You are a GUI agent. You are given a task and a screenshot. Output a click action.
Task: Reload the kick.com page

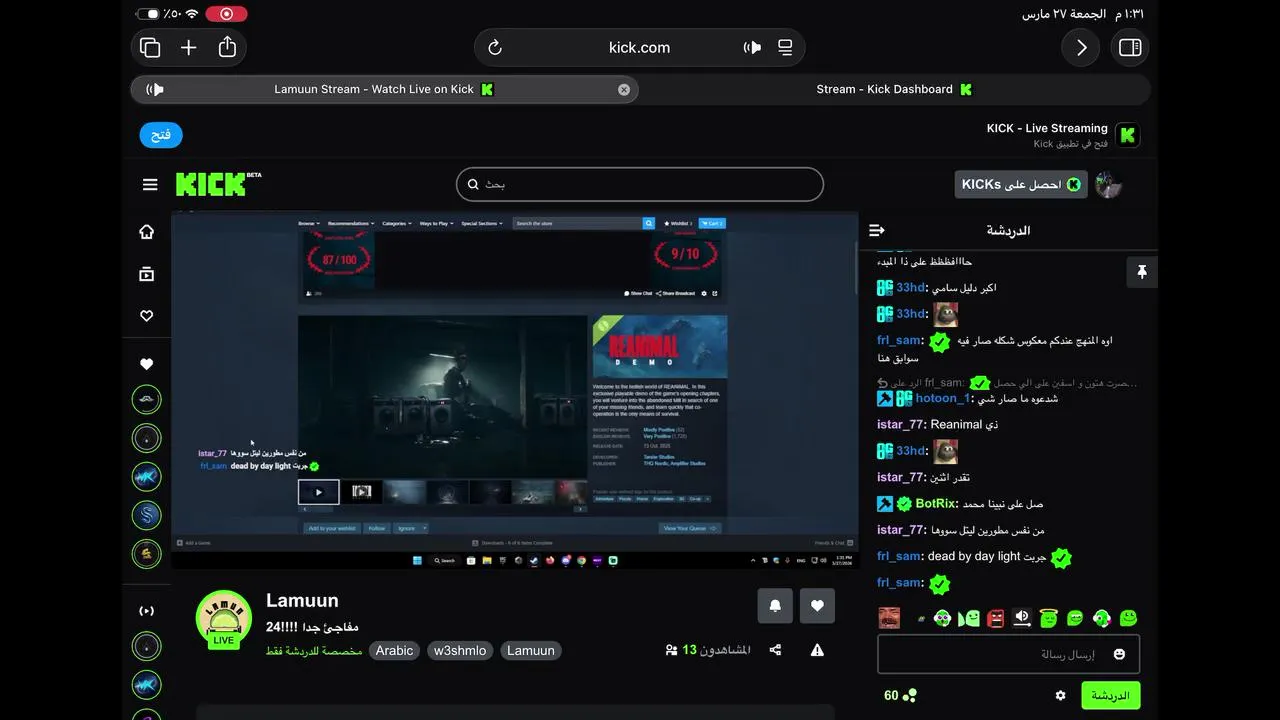[x=494, y=48]
